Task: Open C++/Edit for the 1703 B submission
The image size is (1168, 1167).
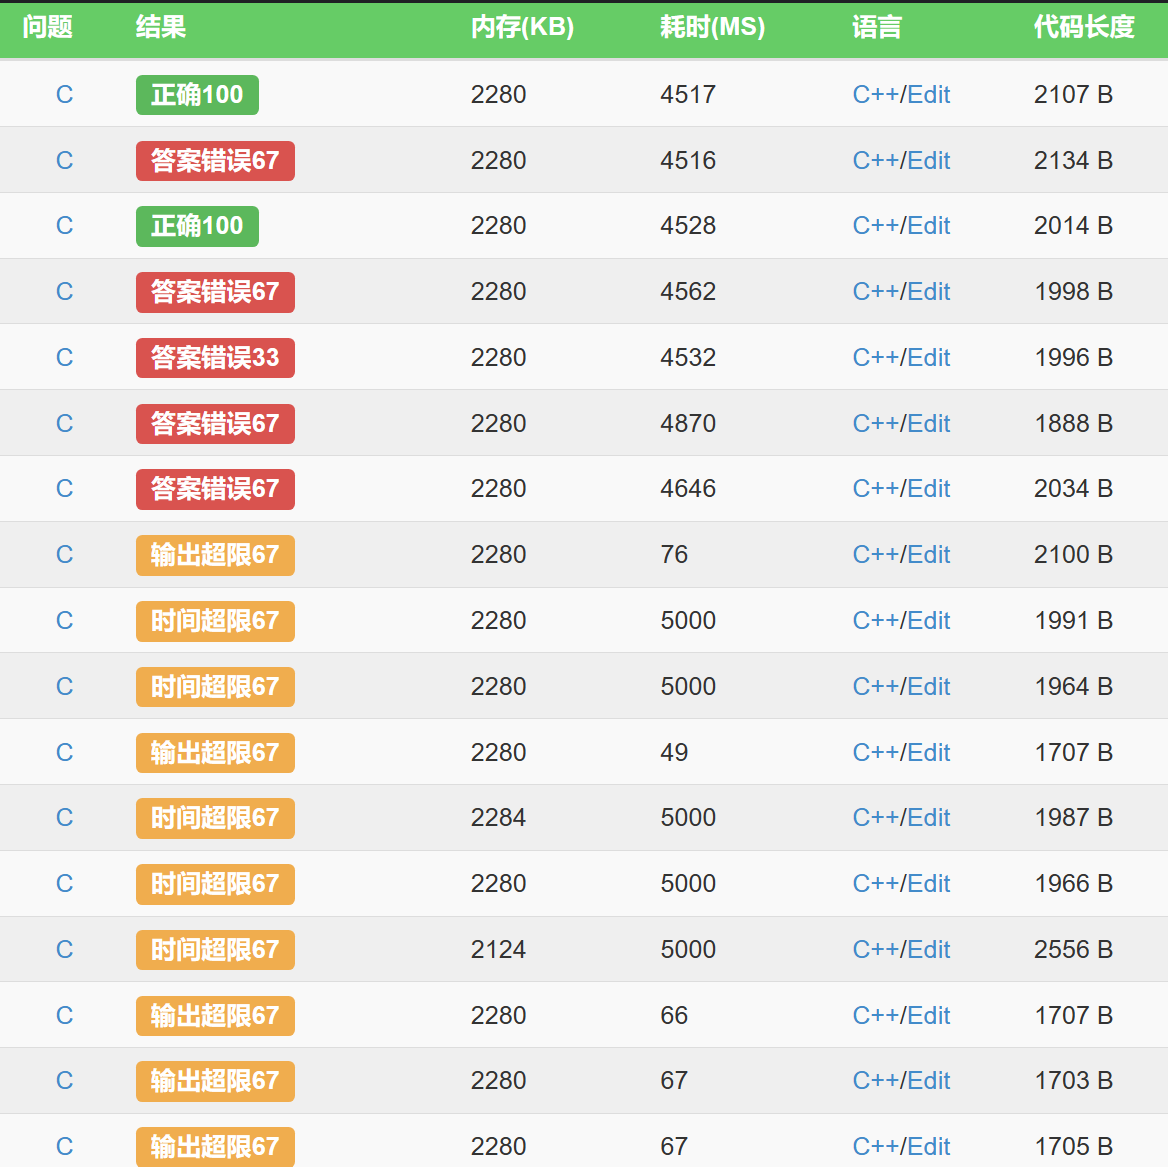Action: click(x=901, y=1081)
